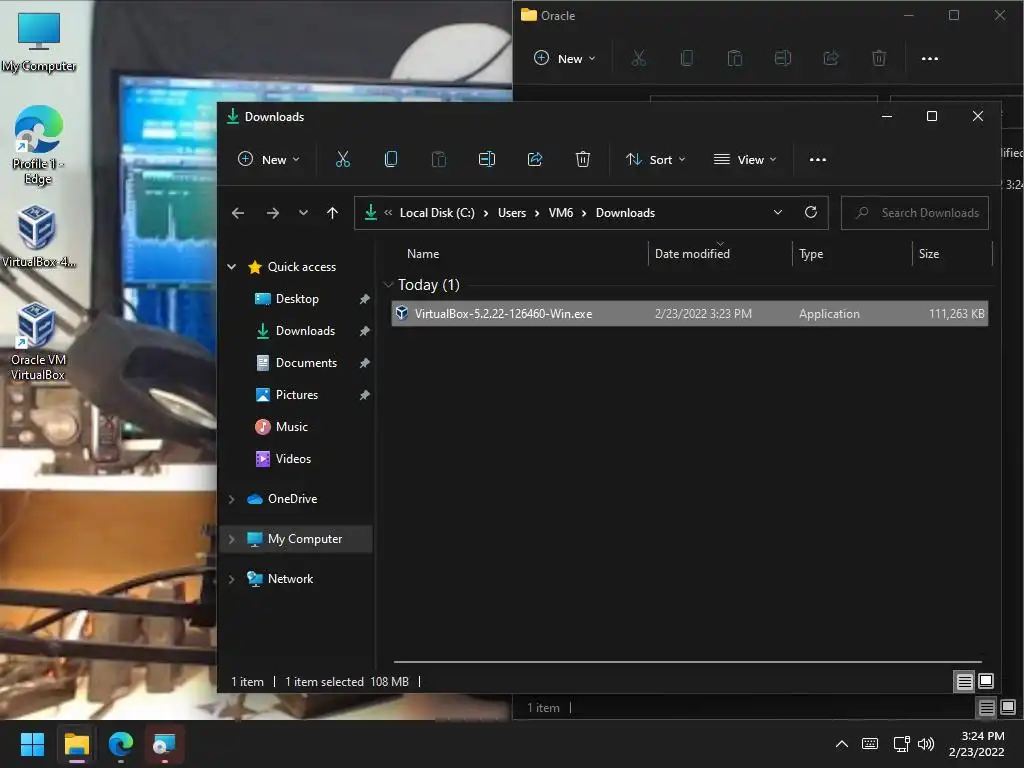Open the See more menu in Oracle window
The height and width of the screenshot is (768, 1024).
[929, 58]
